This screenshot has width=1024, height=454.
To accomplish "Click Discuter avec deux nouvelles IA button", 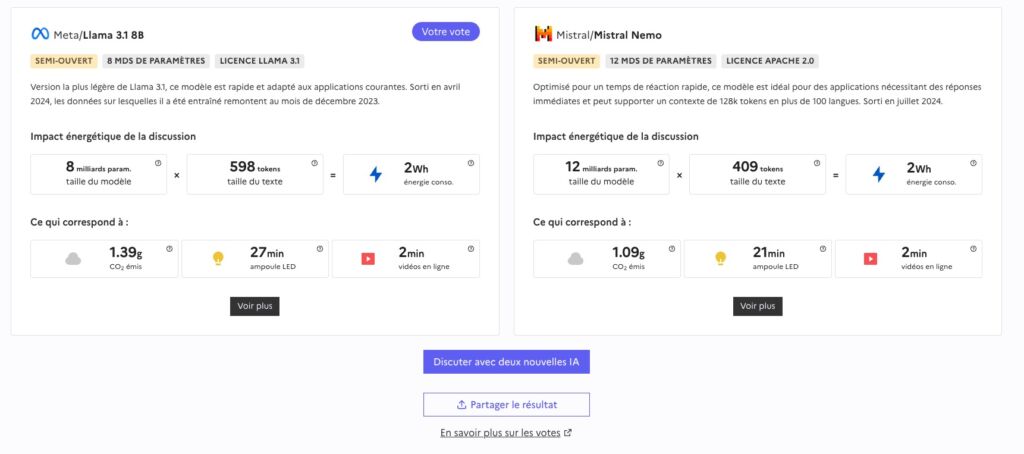I will tap(506, 361).
